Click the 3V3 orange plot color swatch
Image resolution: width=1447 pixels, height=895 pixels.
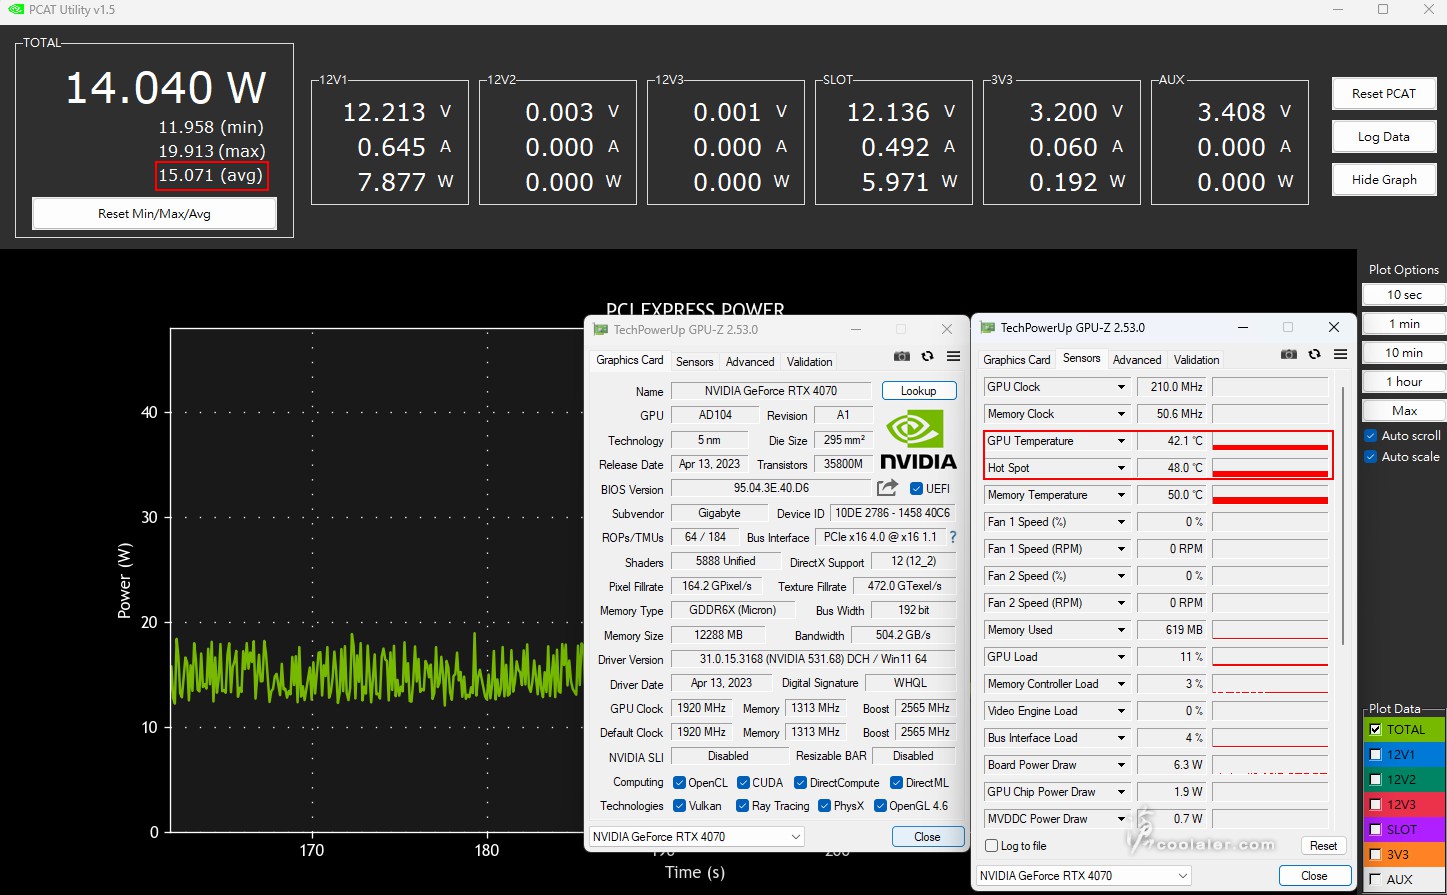click(x=1404, y=855)
